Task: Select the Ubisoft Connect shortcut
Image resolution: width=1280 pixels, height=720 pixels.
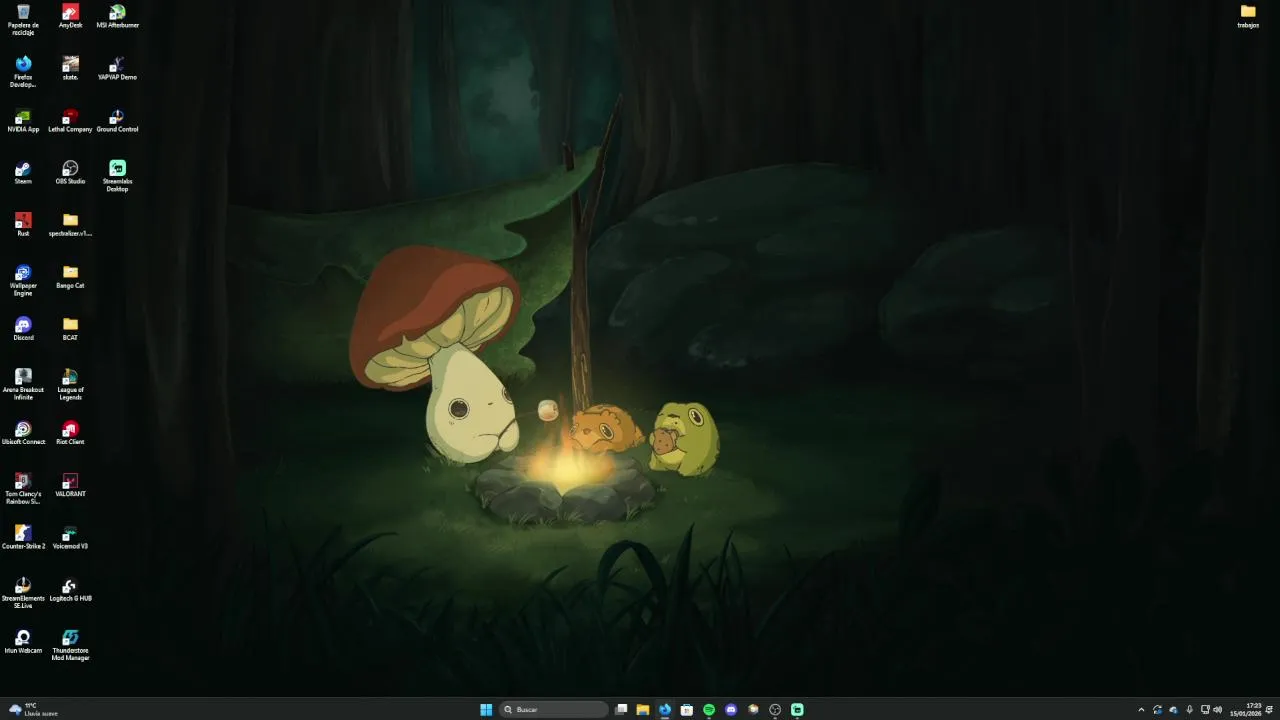Action: coord(23,432)
